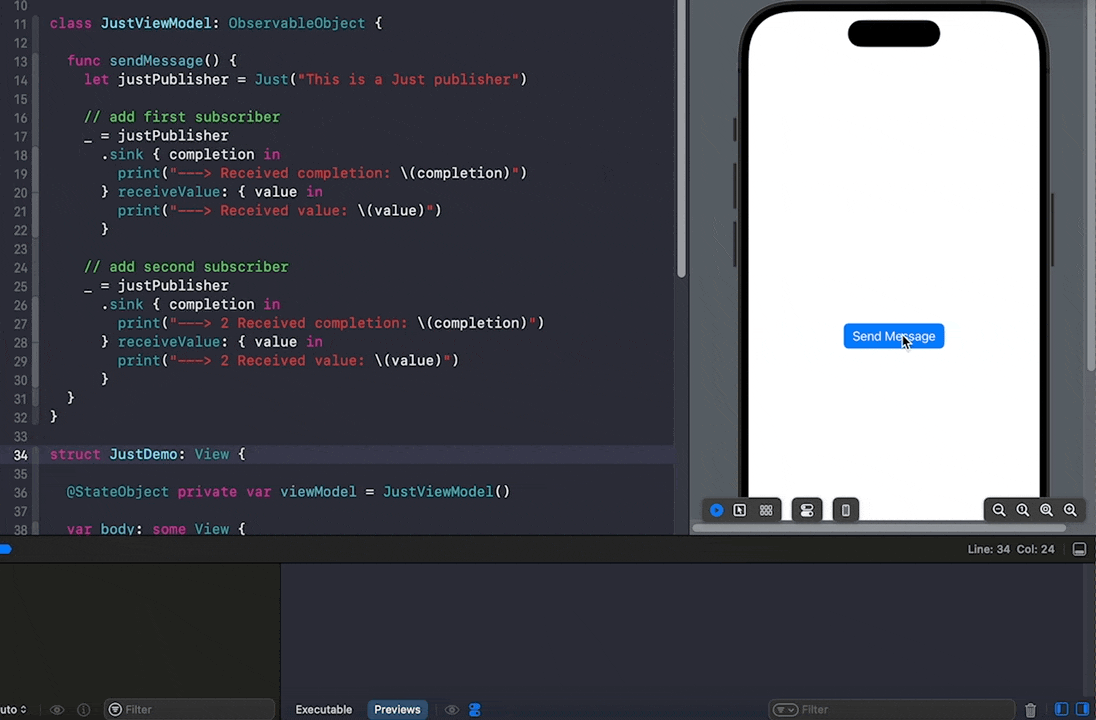
Task: Toggle the variables view pane button
Action: pos(1061,710)
